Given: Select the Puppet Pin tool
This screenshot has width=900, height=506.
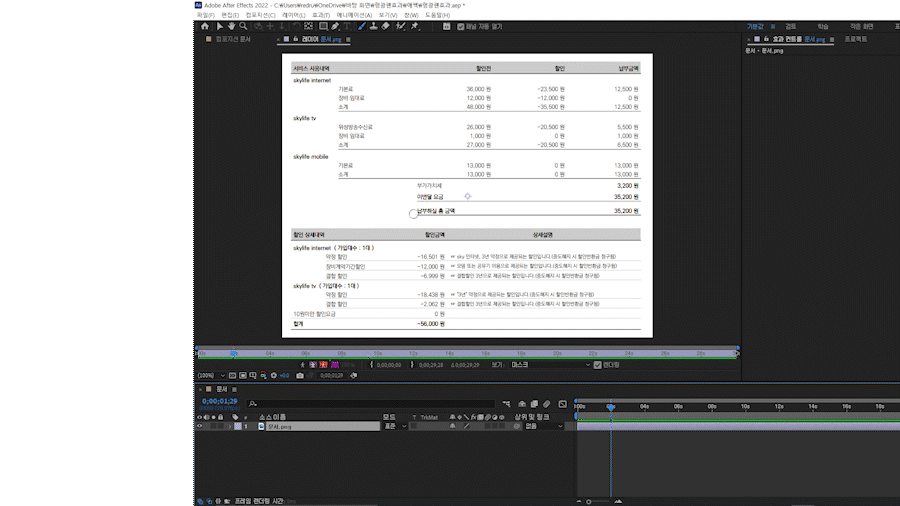Looking at the screenshot, I should [415, 26].
